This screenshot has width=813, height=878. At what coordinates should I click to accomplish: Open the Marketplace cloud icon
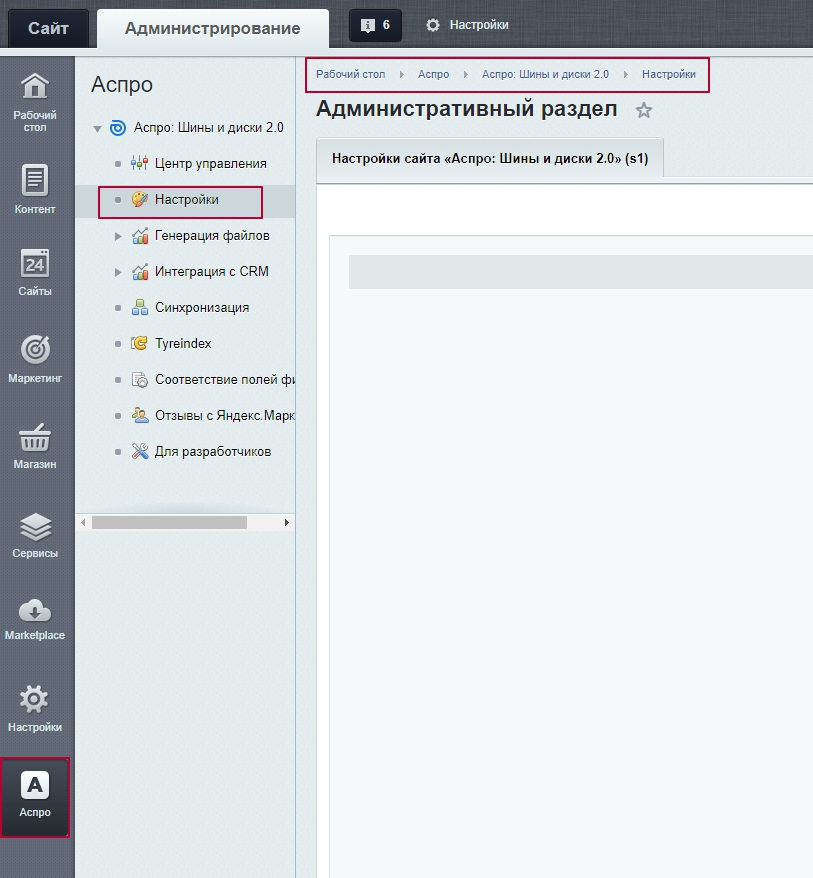pos(35,611)
